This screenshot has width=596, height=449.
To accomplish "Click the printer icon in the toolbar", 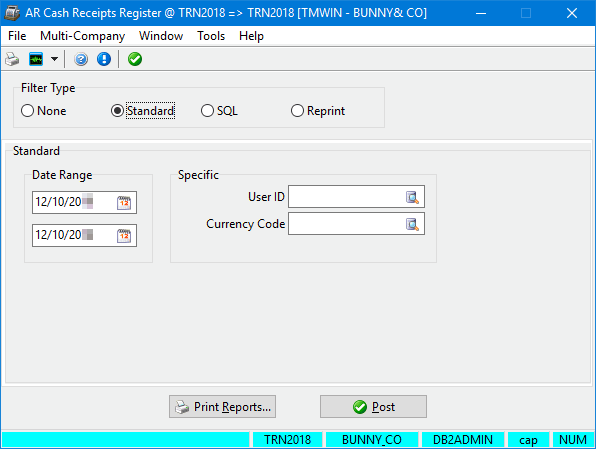I will tap(12, 59).
